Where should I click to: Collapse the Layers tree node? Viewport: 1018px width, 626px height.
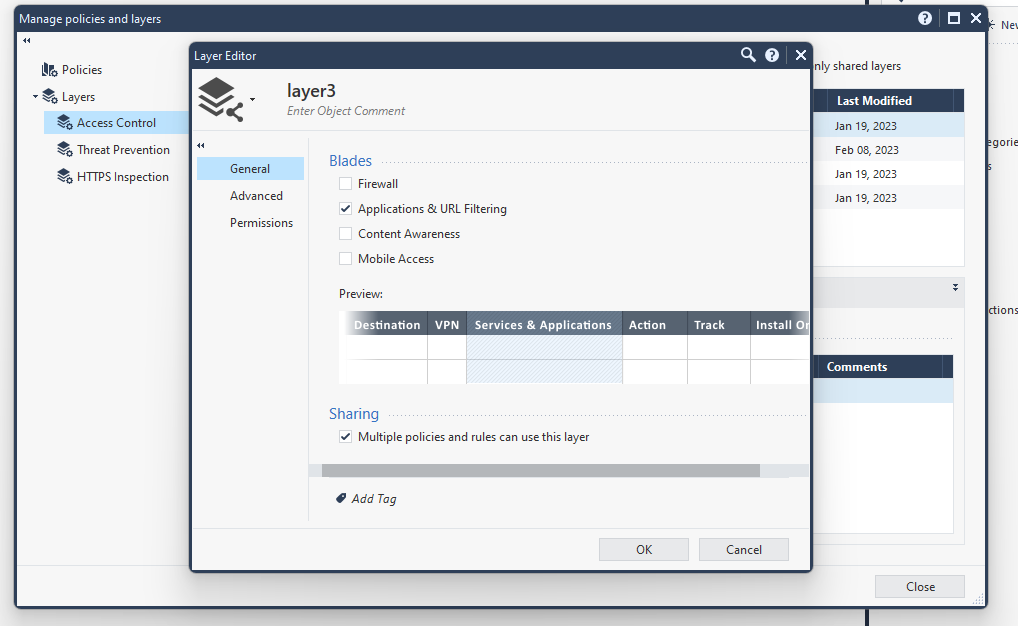tap(35, 97)
